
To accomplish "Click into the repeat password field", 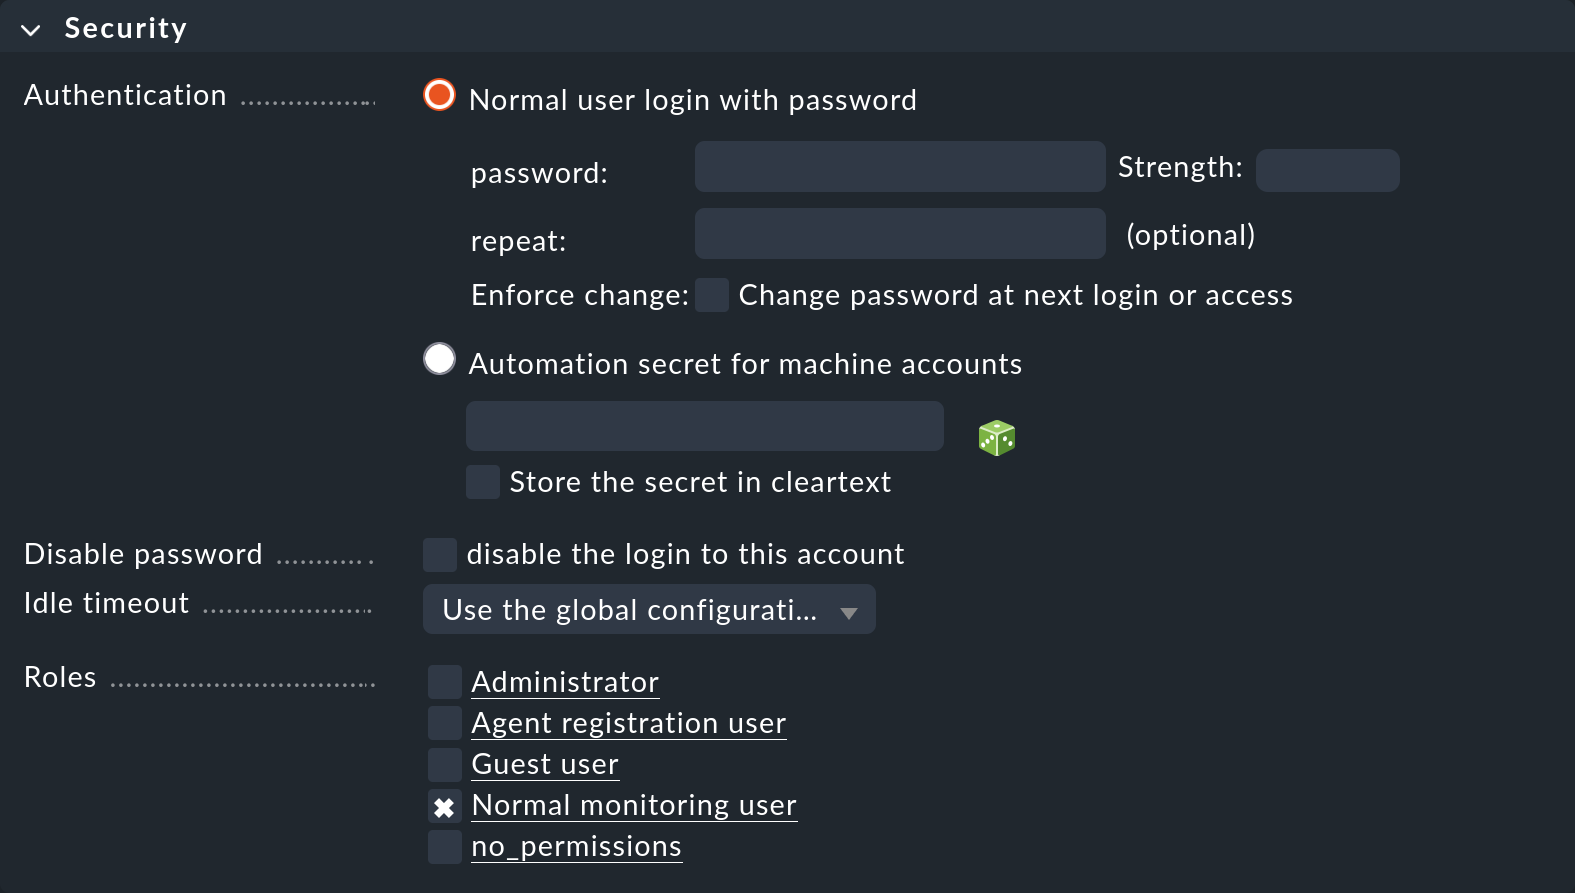I will 899,233.
